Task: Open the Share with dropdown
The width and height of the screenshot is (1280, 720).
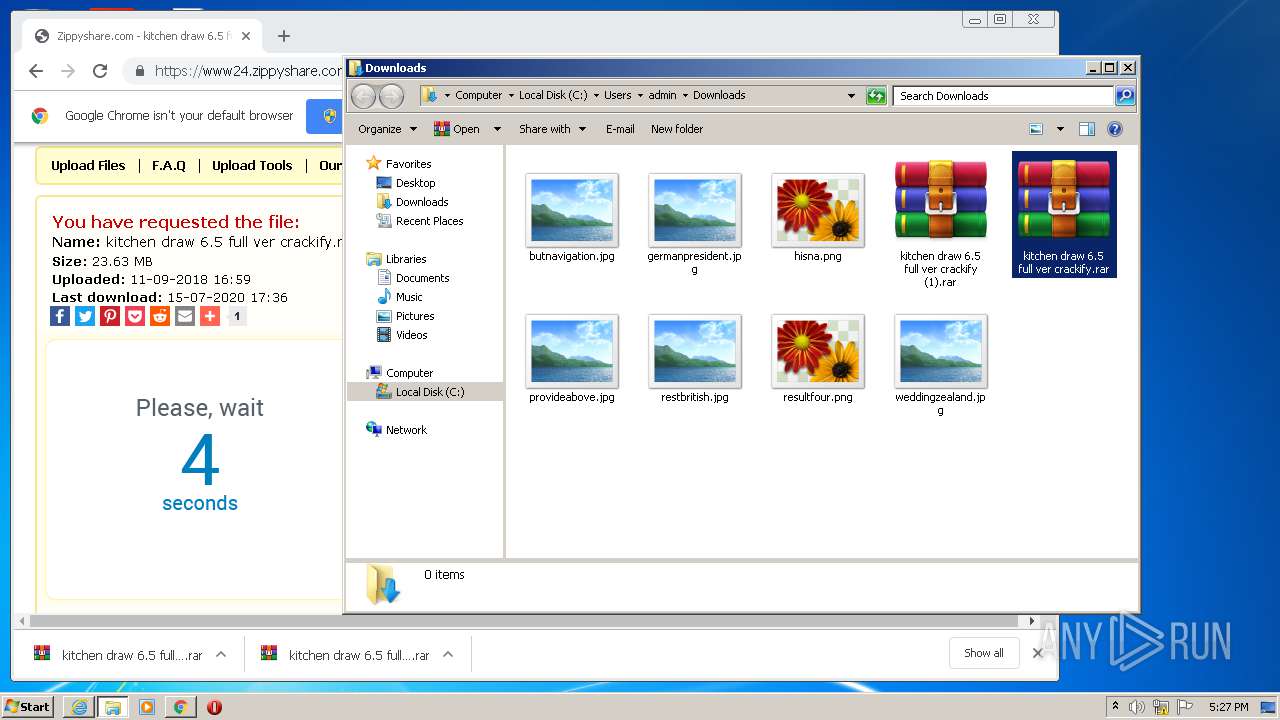Action: (552, 129)
